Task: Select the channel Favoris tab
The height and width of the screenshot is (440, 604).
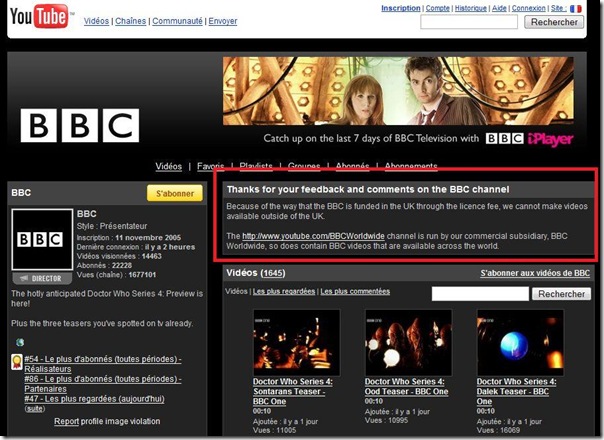Action: tap(210, 166)
